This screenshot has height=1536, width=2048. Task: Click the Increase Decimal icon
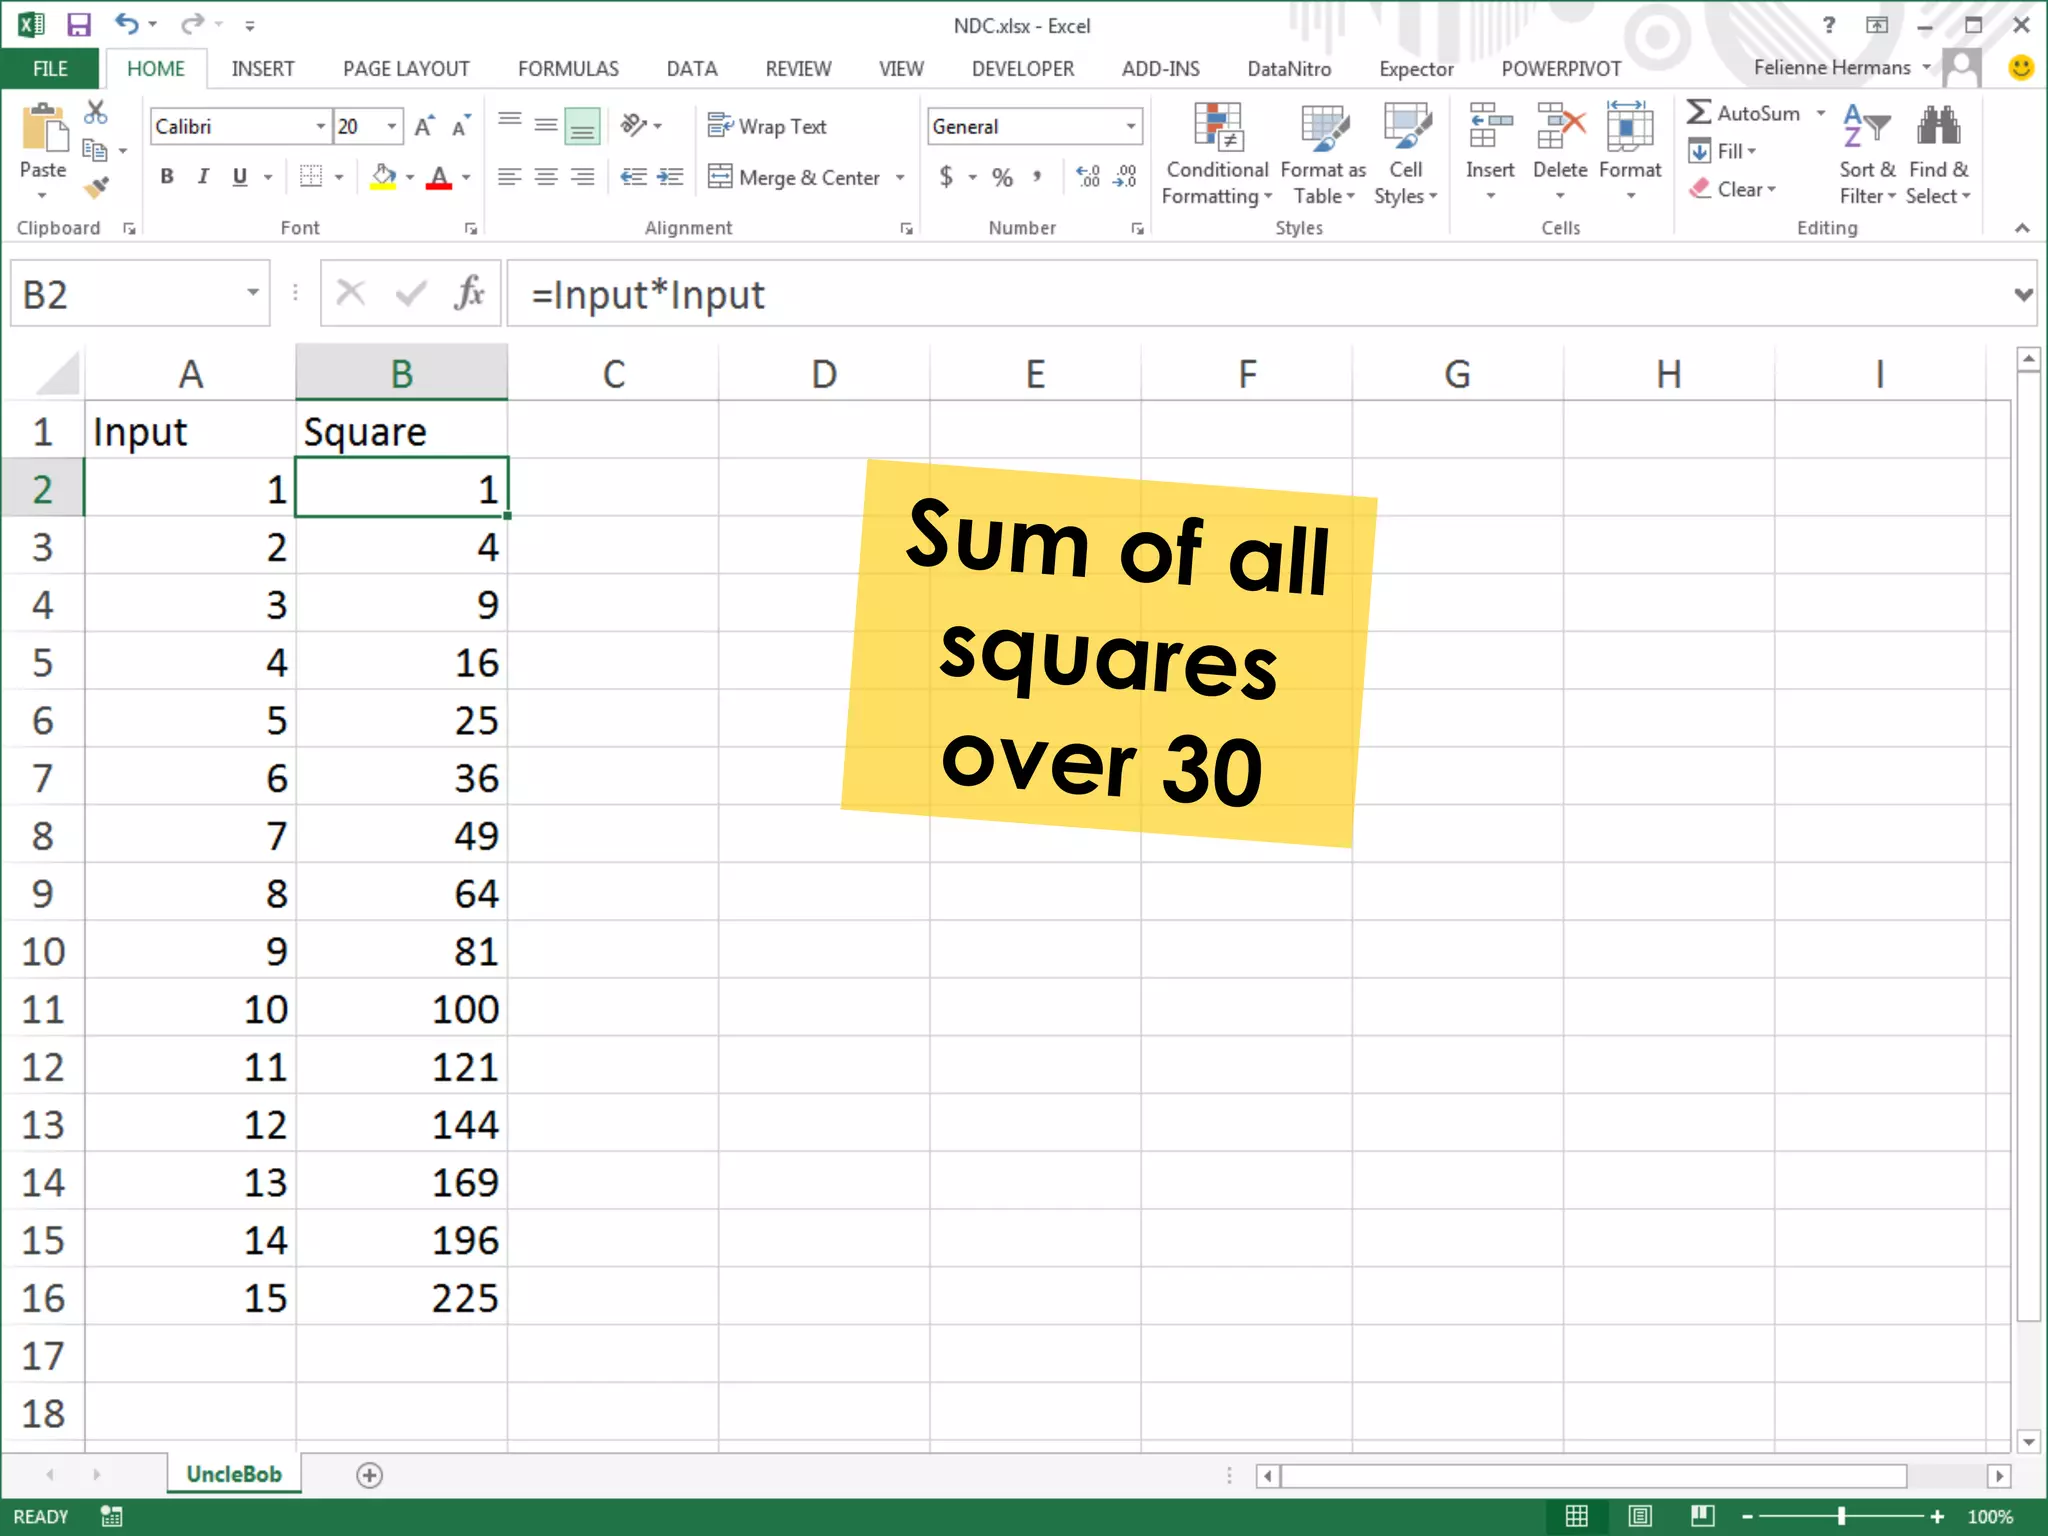click(1088, 178)
